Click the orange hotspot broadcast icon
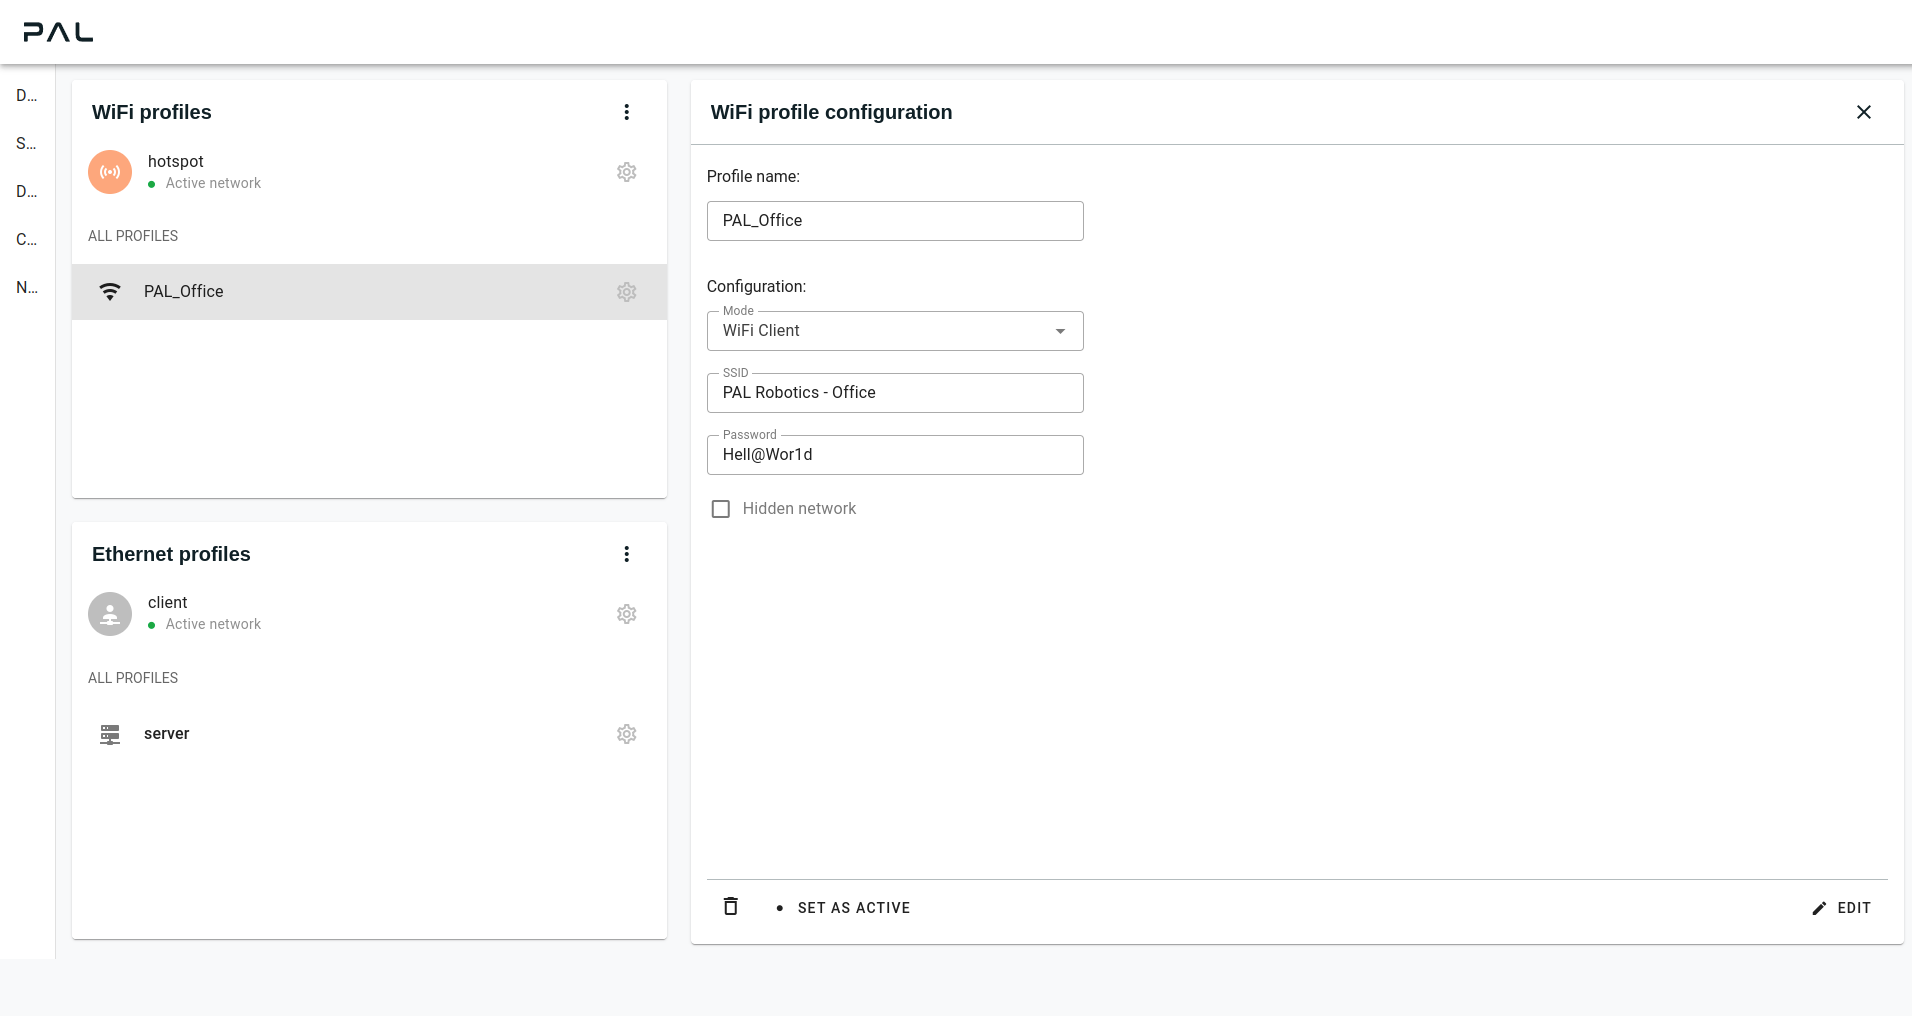The width and height of the screenshot is (1912, 1016). click(110, 172)
